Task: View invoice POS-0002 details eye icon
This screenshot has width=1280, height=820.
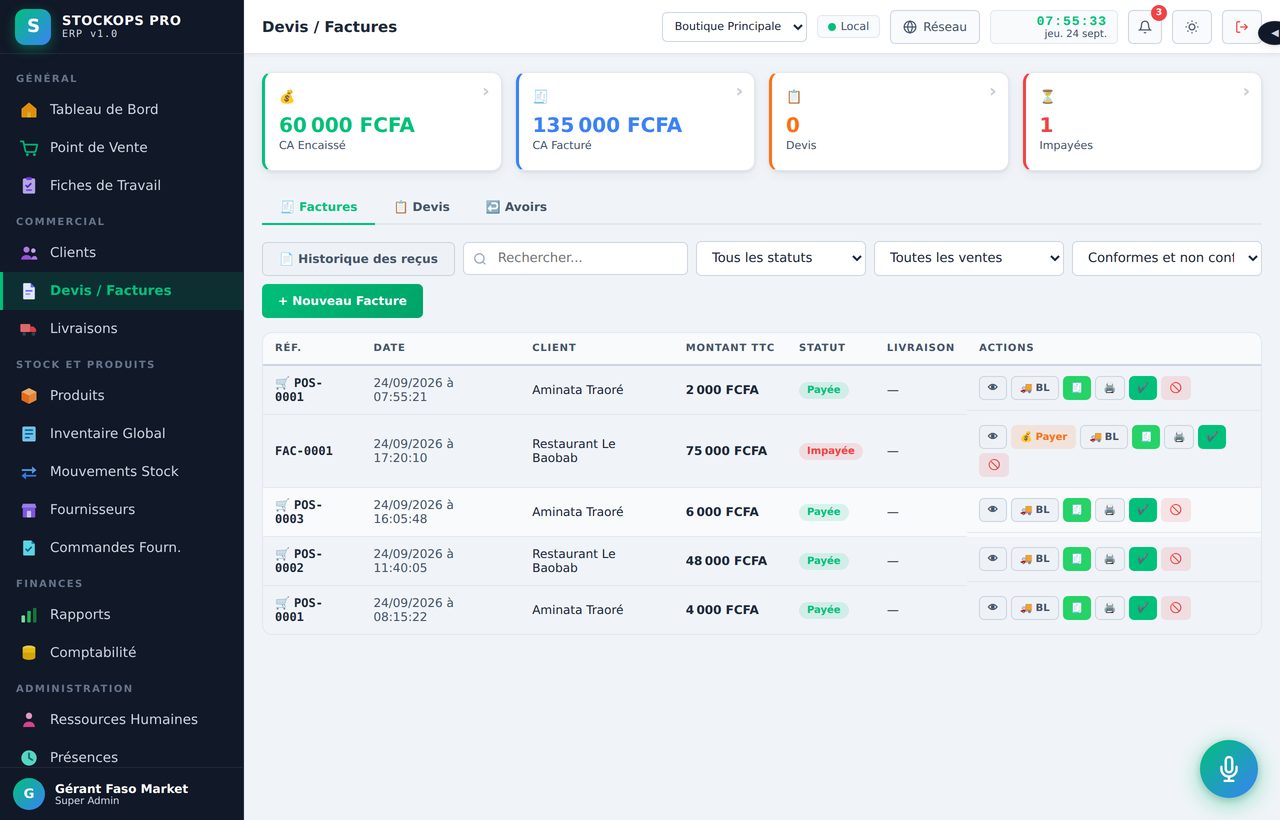Action: (993, 559)
